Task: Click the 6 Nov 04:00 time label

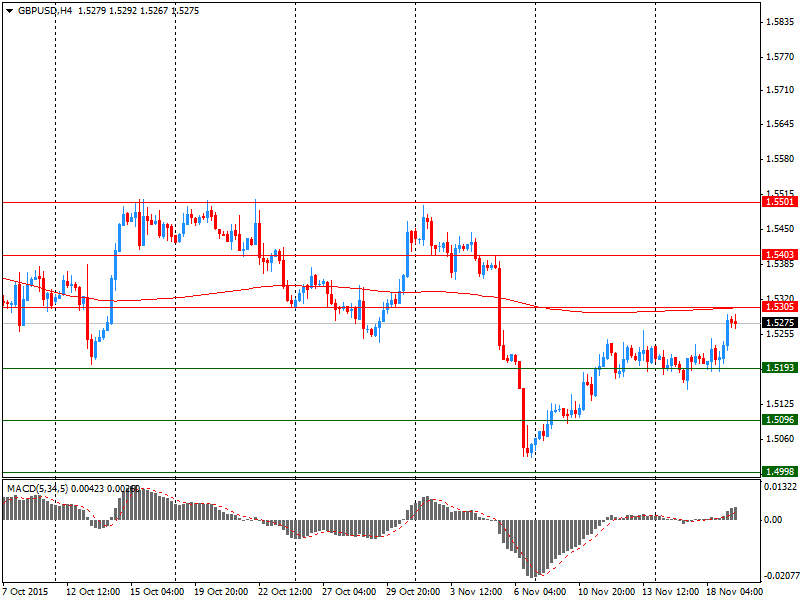Action: tap(540, 592)
